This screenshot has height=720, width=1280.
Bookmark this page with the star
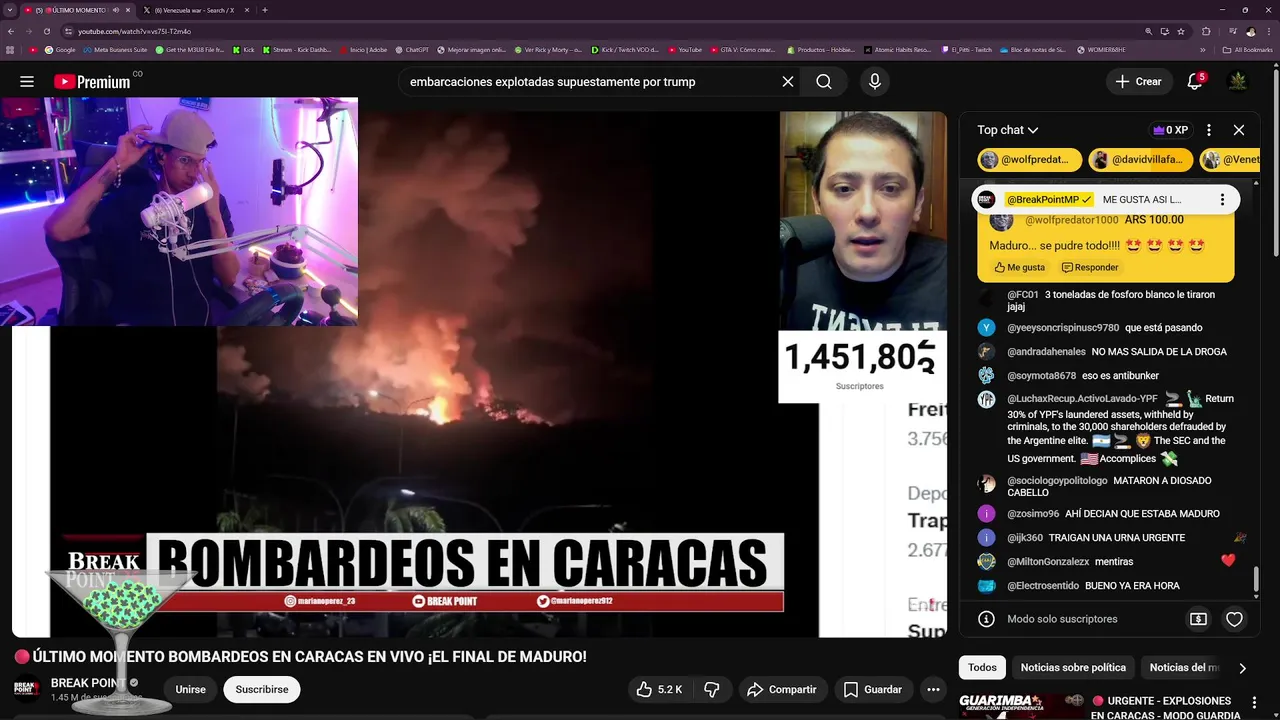[x=1181, y=31]
